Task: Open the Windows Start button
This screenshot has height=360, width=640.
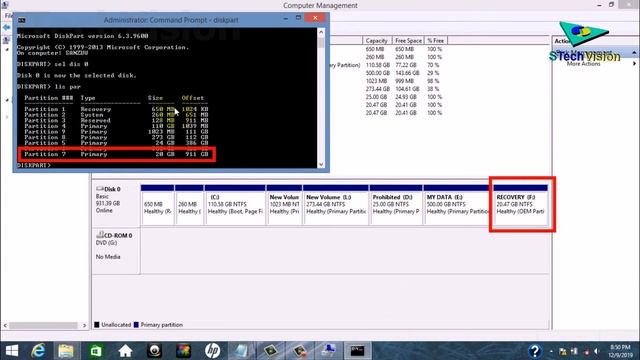Action: tap(12, 351)
